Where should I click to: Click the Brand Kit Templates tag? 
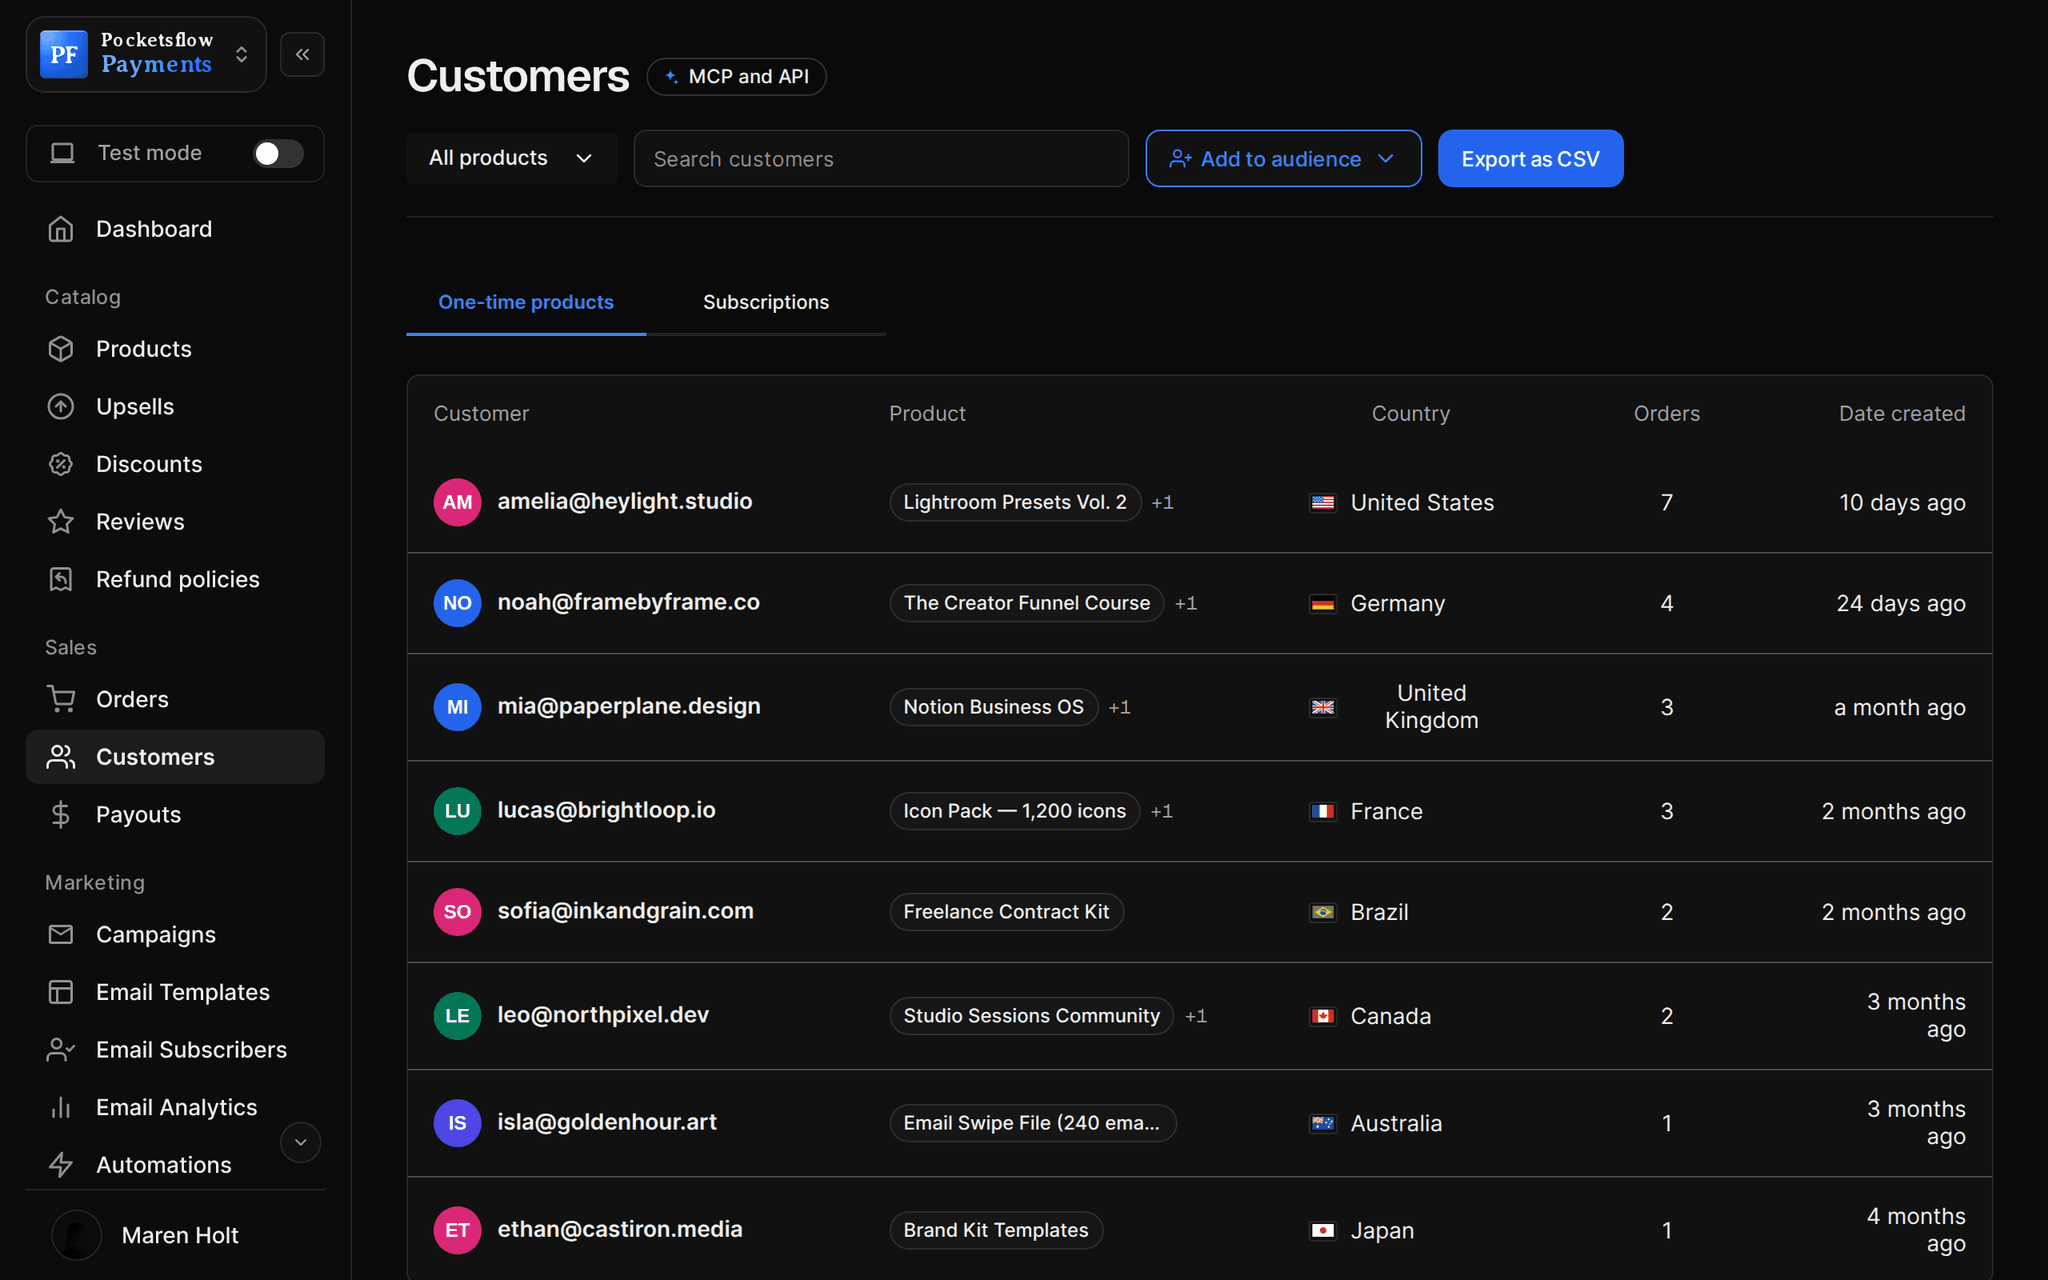[996, 1230]
